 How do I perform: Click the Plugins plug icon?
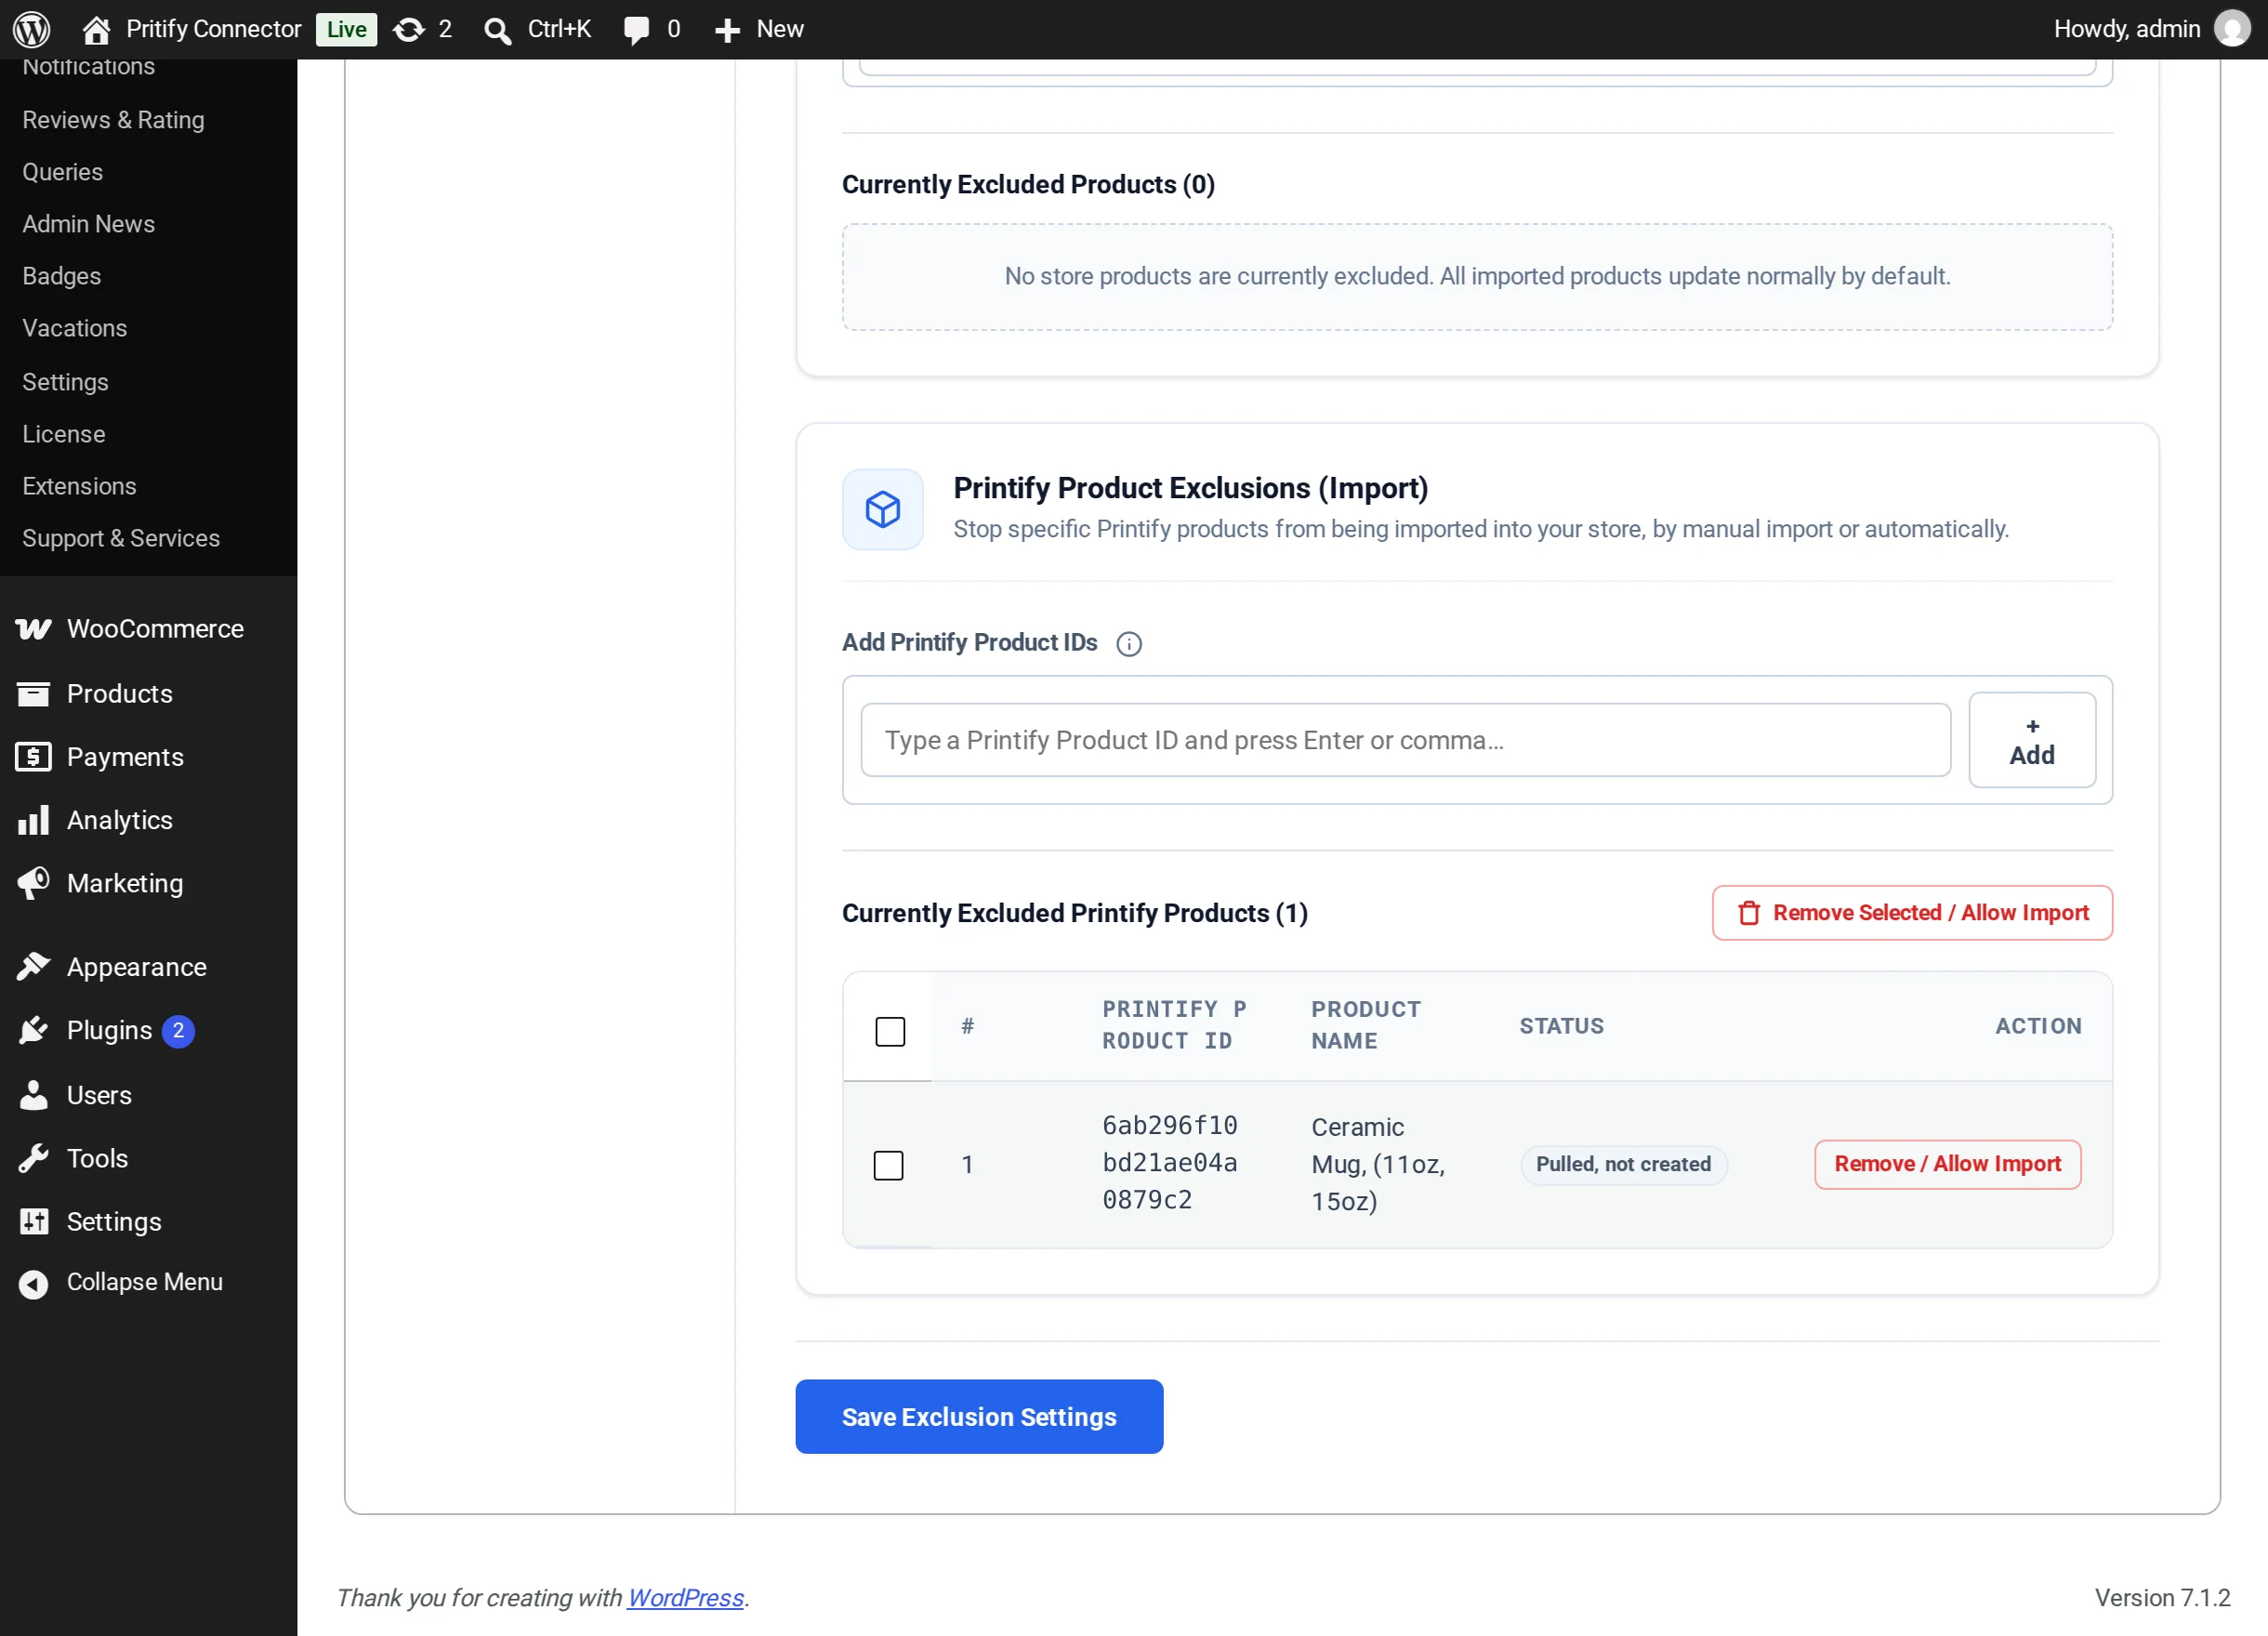33,1030
